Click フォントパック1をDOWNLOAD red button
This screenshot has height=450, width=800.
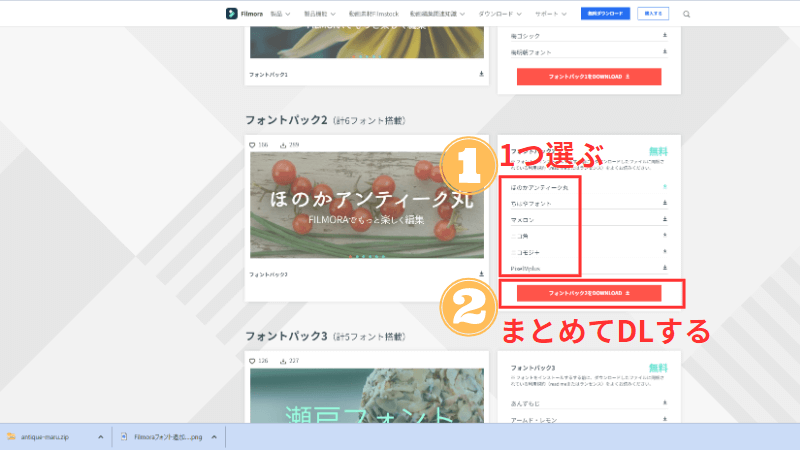coord(589,77)
